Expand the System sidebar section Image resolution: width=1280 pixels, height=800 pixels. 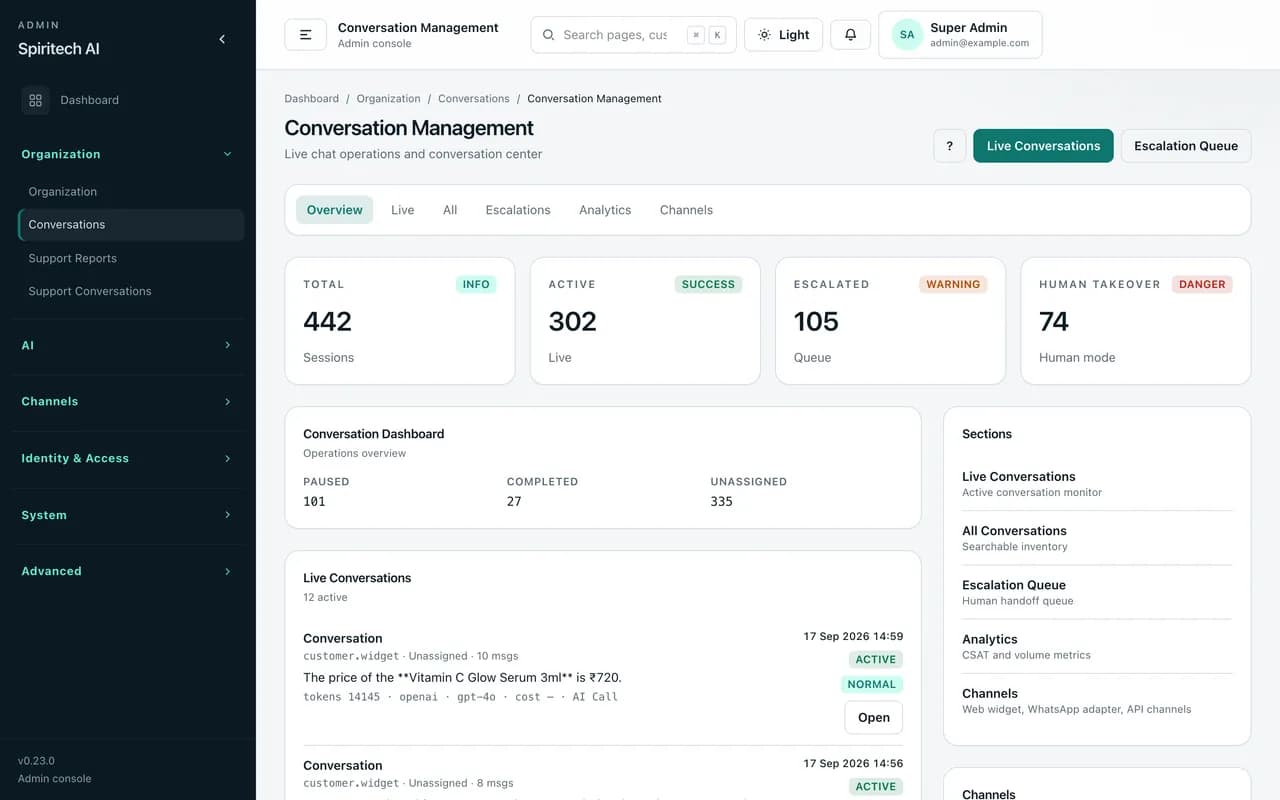[128, 515]
